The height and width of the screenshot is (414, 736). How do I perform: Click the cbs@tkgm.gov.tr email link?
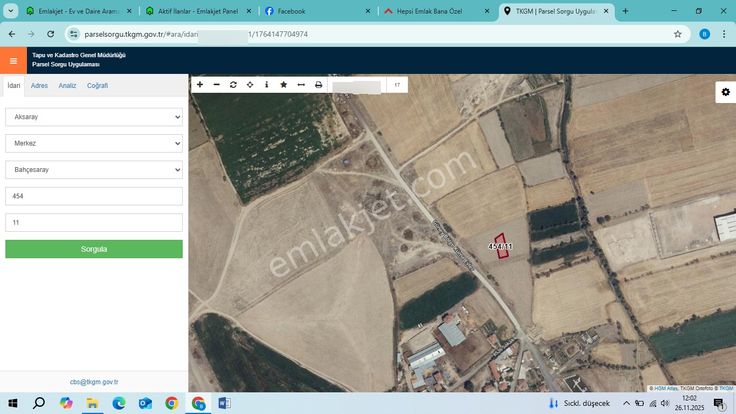(x=94, y=382)
